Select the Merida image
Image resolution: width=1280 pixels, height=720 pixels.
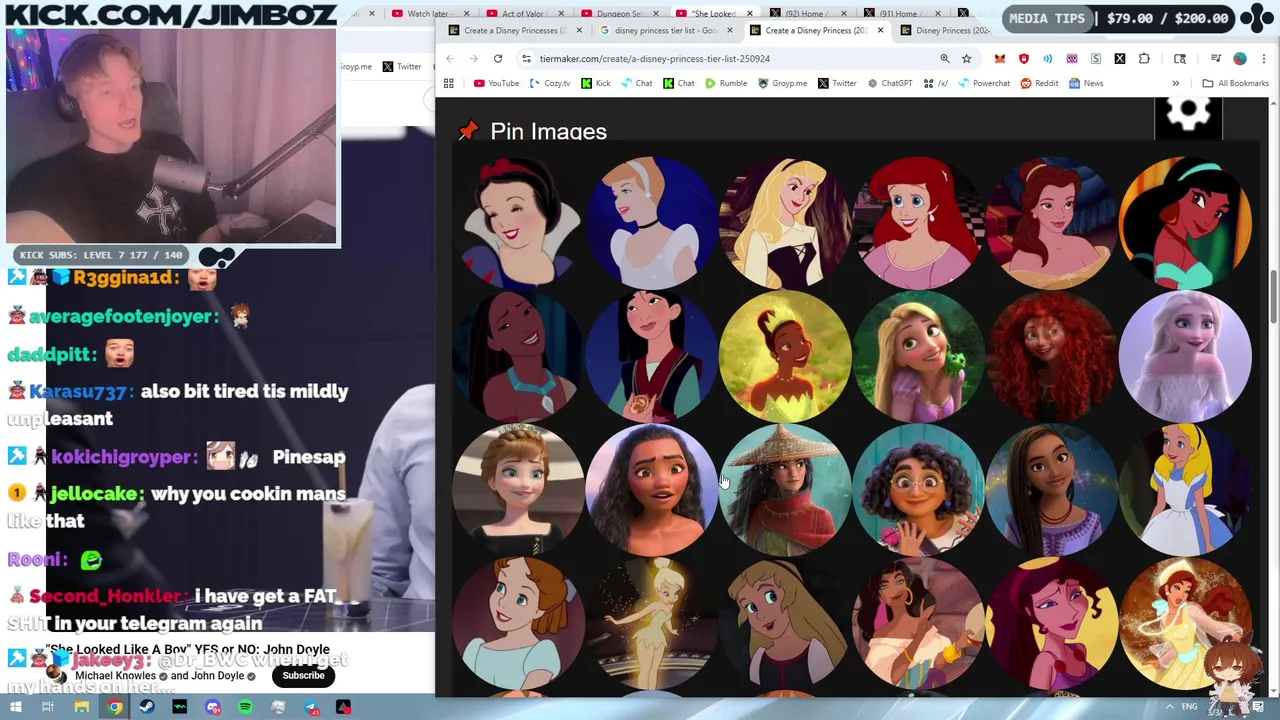click(x=1051, y=355)
